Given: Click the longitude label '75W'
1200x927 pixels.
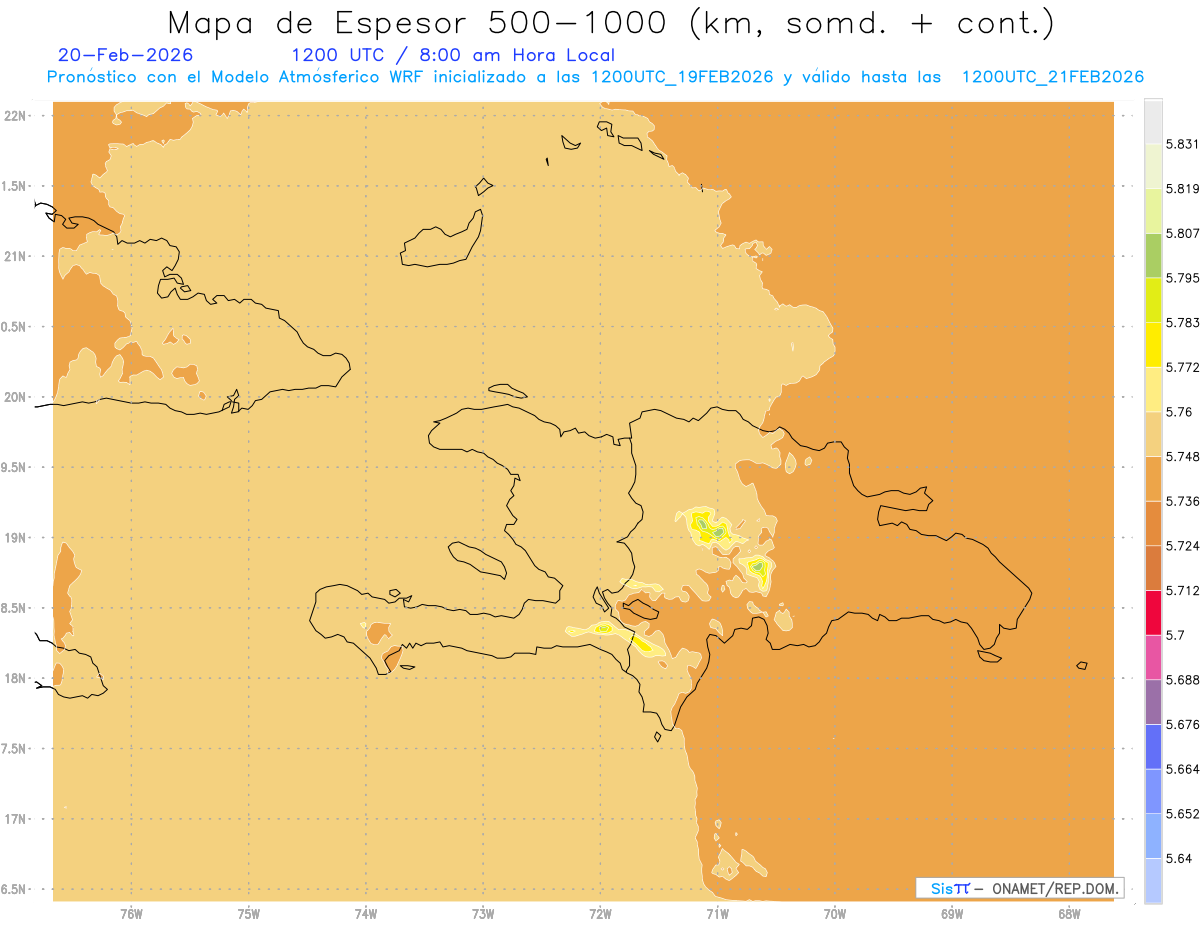Looking at the screenshot, I should [x=248, y=913].
